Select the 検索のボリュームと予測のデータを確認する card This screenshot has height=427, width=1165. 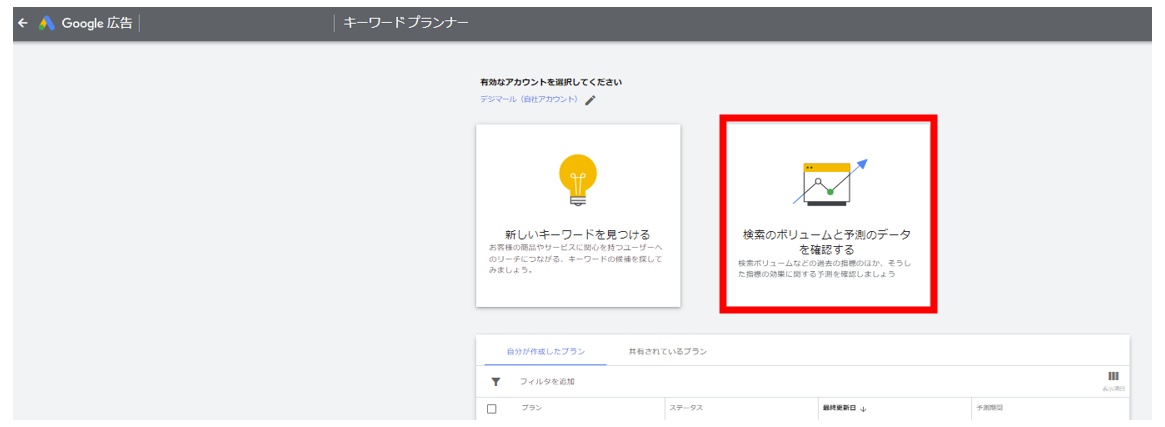(x=828, y=214)
